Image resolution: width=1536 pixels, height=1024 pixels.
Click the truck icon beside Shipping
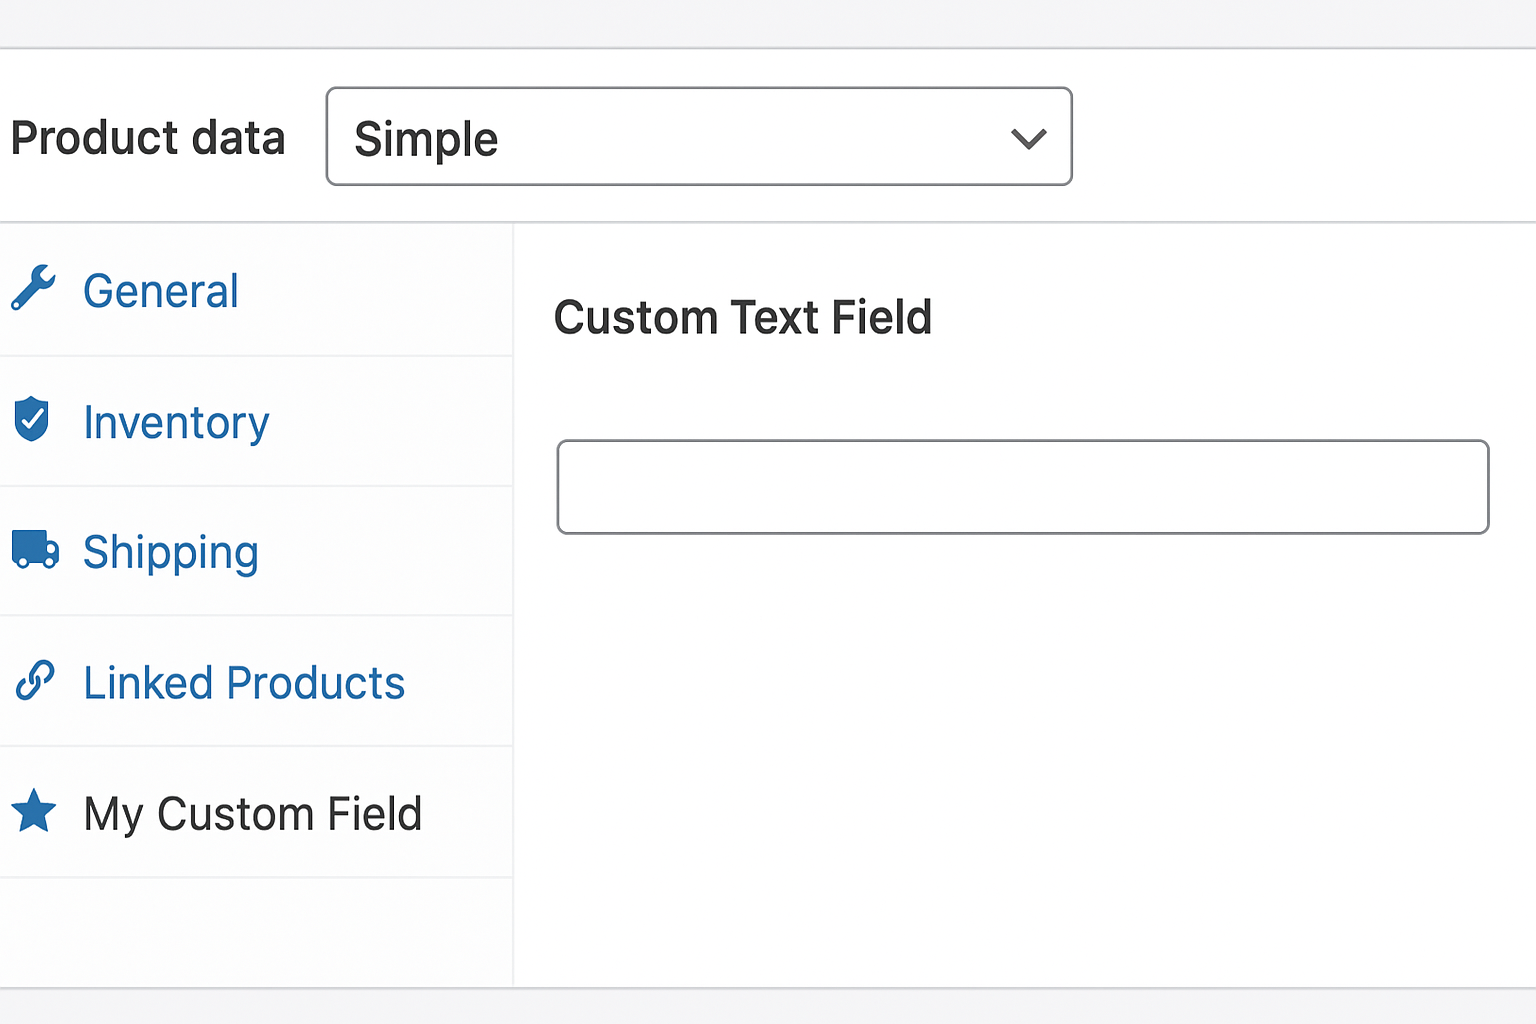(x=35, y=550)
